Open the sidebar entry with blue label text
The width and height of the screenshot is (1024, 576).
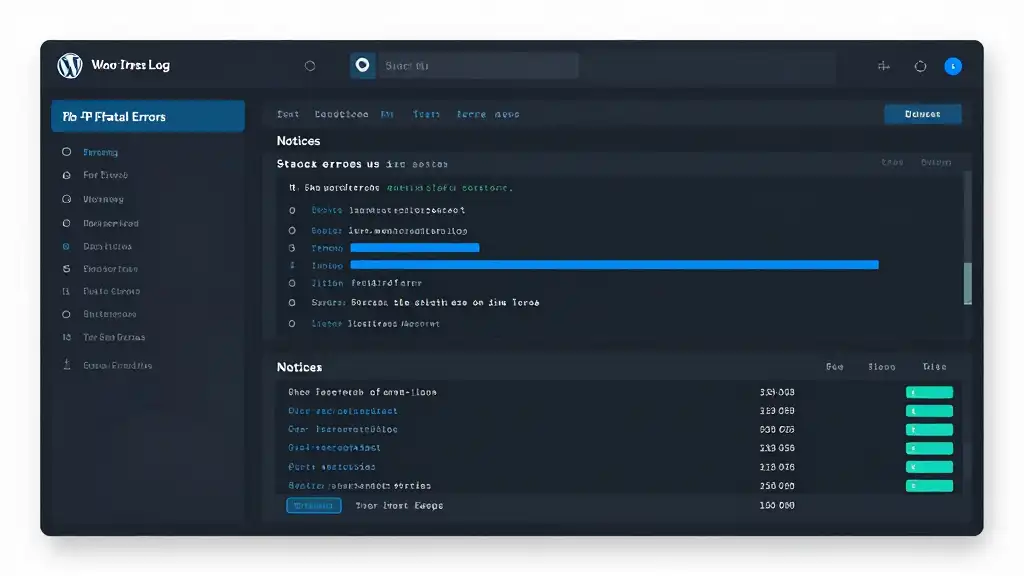(x=101, y=152)
